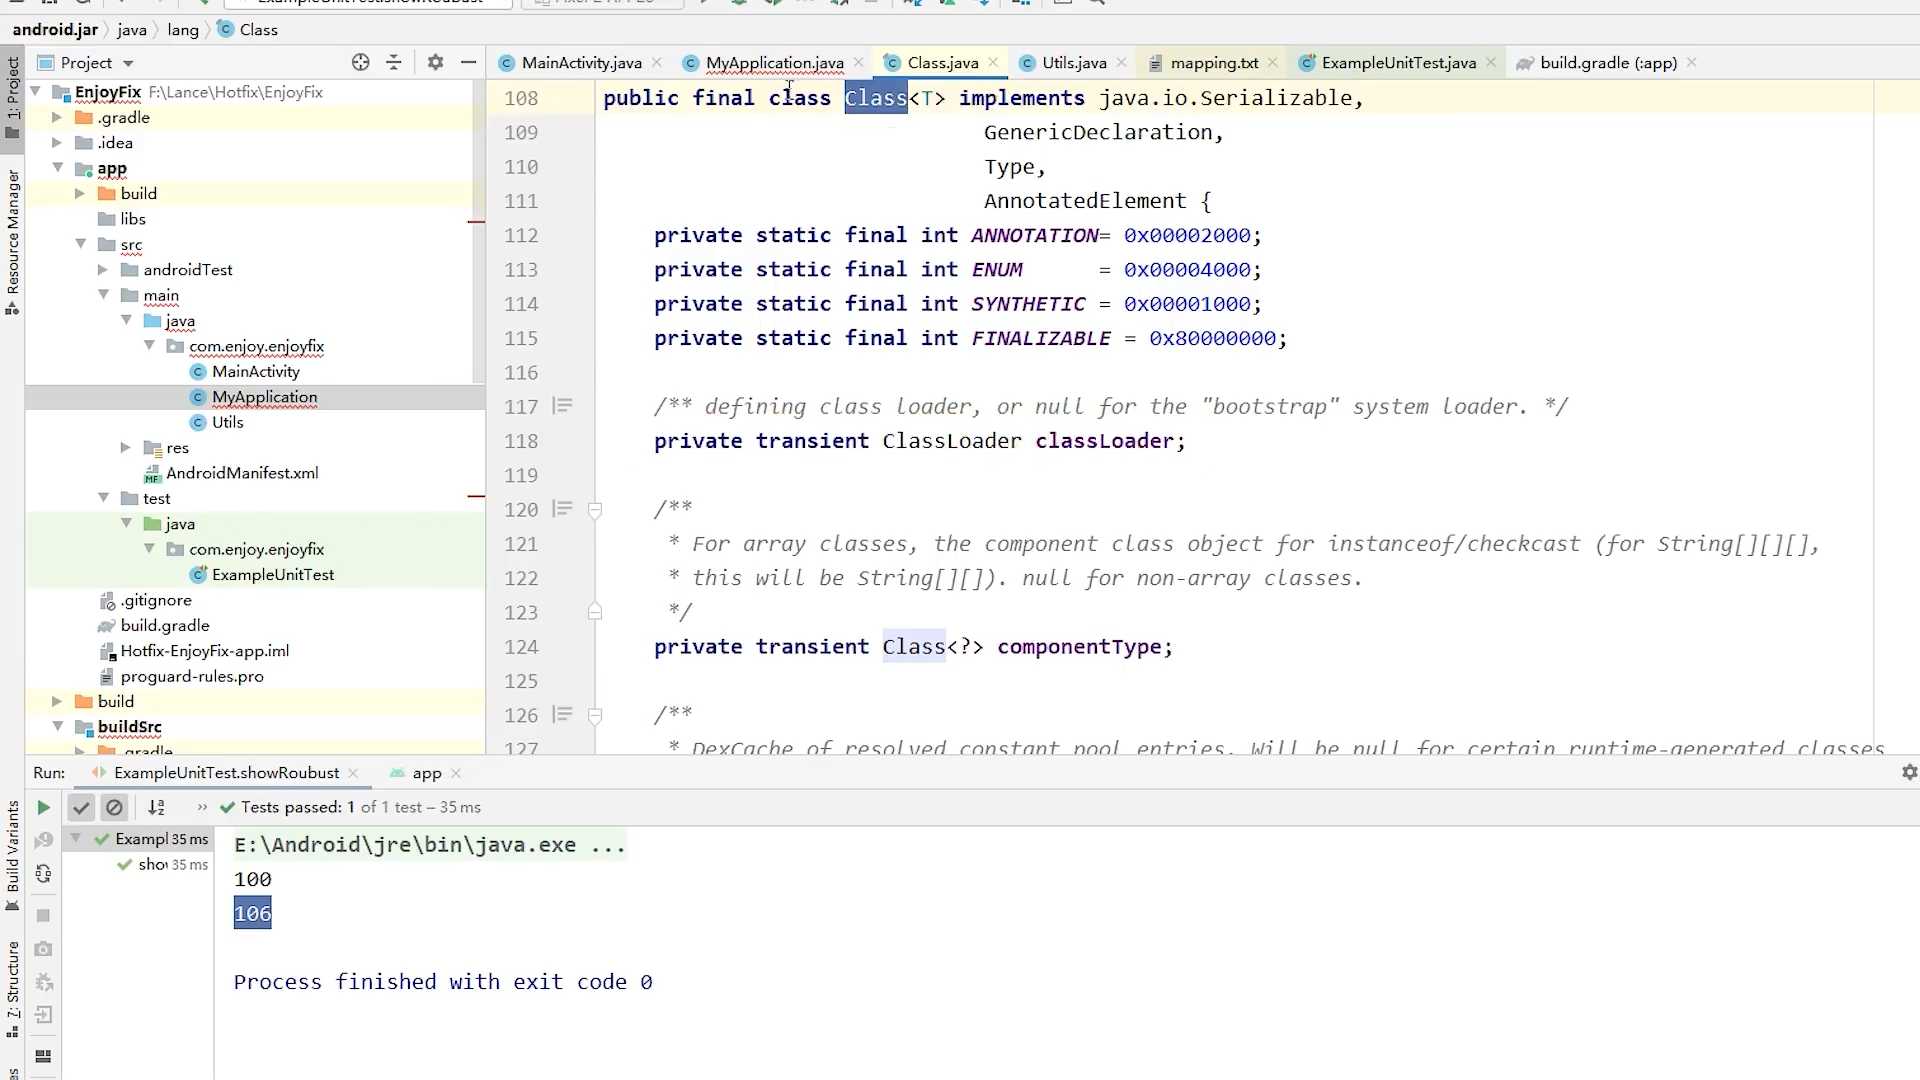Open the Project view dropdown
1920x1080 pixels.
tap(128, 63)
